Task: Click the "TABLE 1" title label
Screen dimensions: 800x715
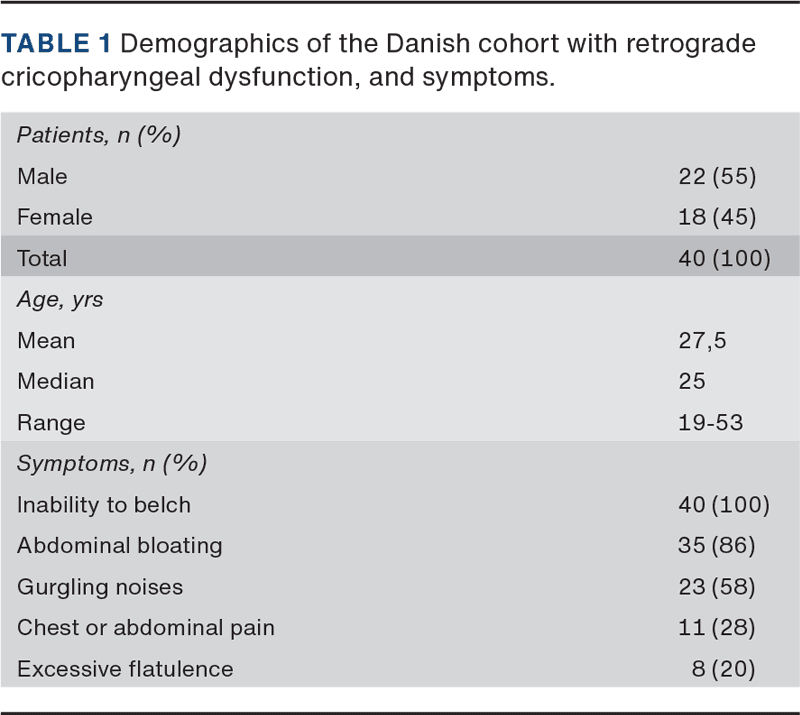Action: 58,45
